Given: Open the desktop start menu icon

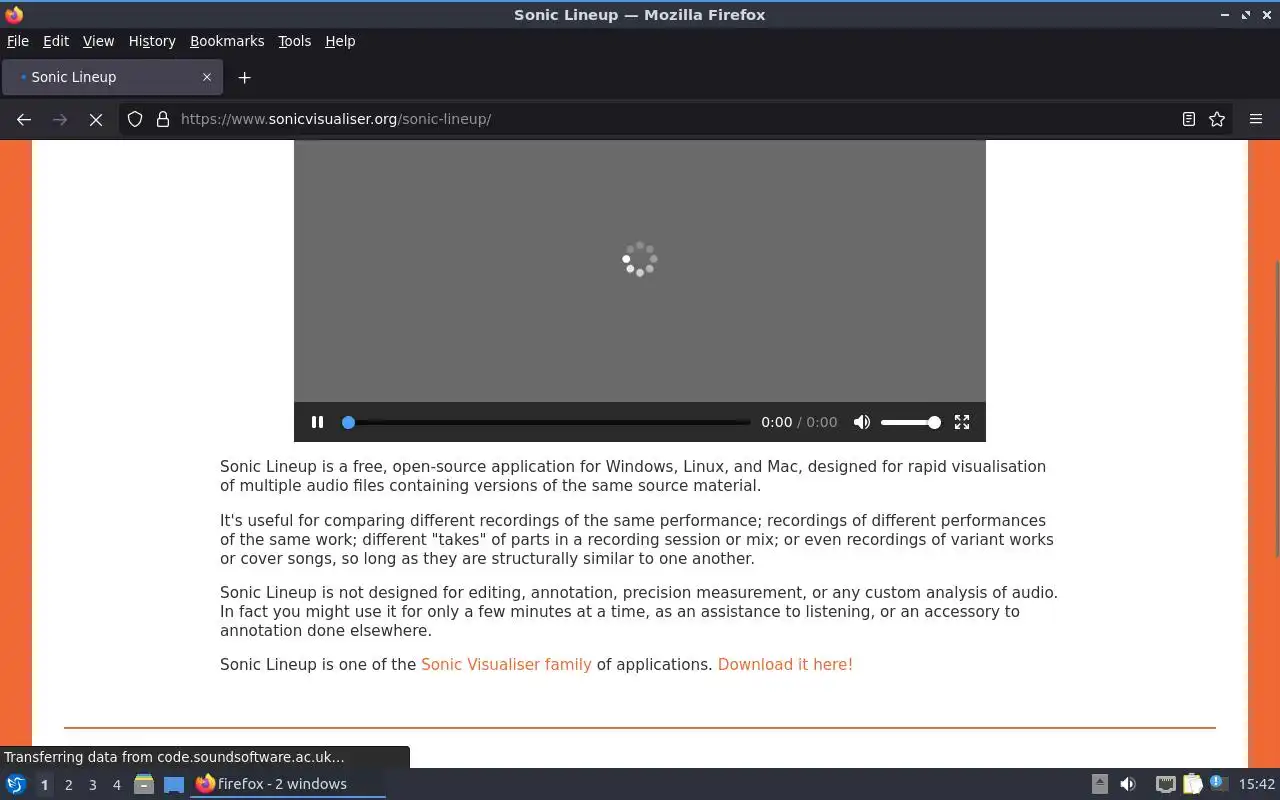Looking at the screenshot, I should [15, 784].
